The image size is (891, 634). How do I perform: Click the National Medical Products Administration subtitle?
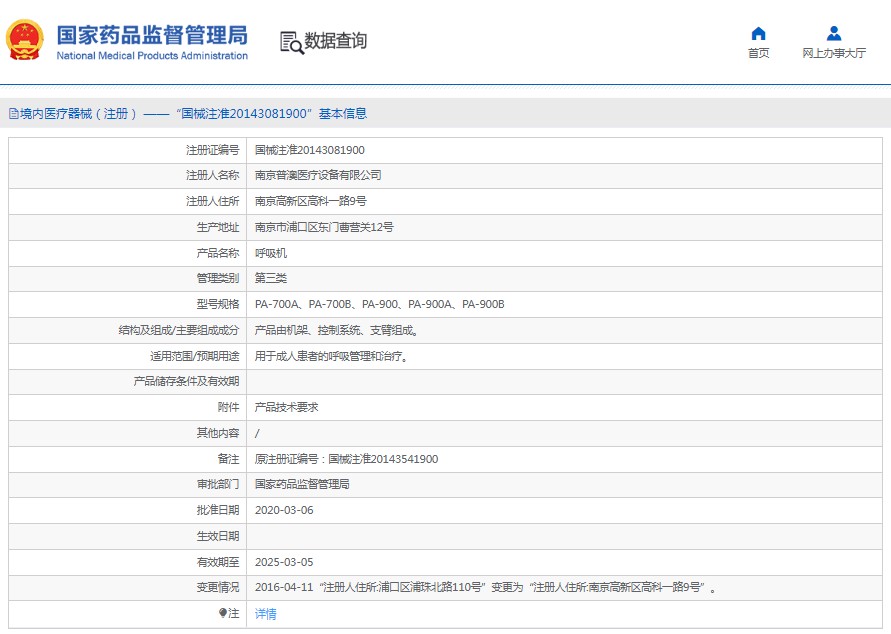tap(151, 56)
